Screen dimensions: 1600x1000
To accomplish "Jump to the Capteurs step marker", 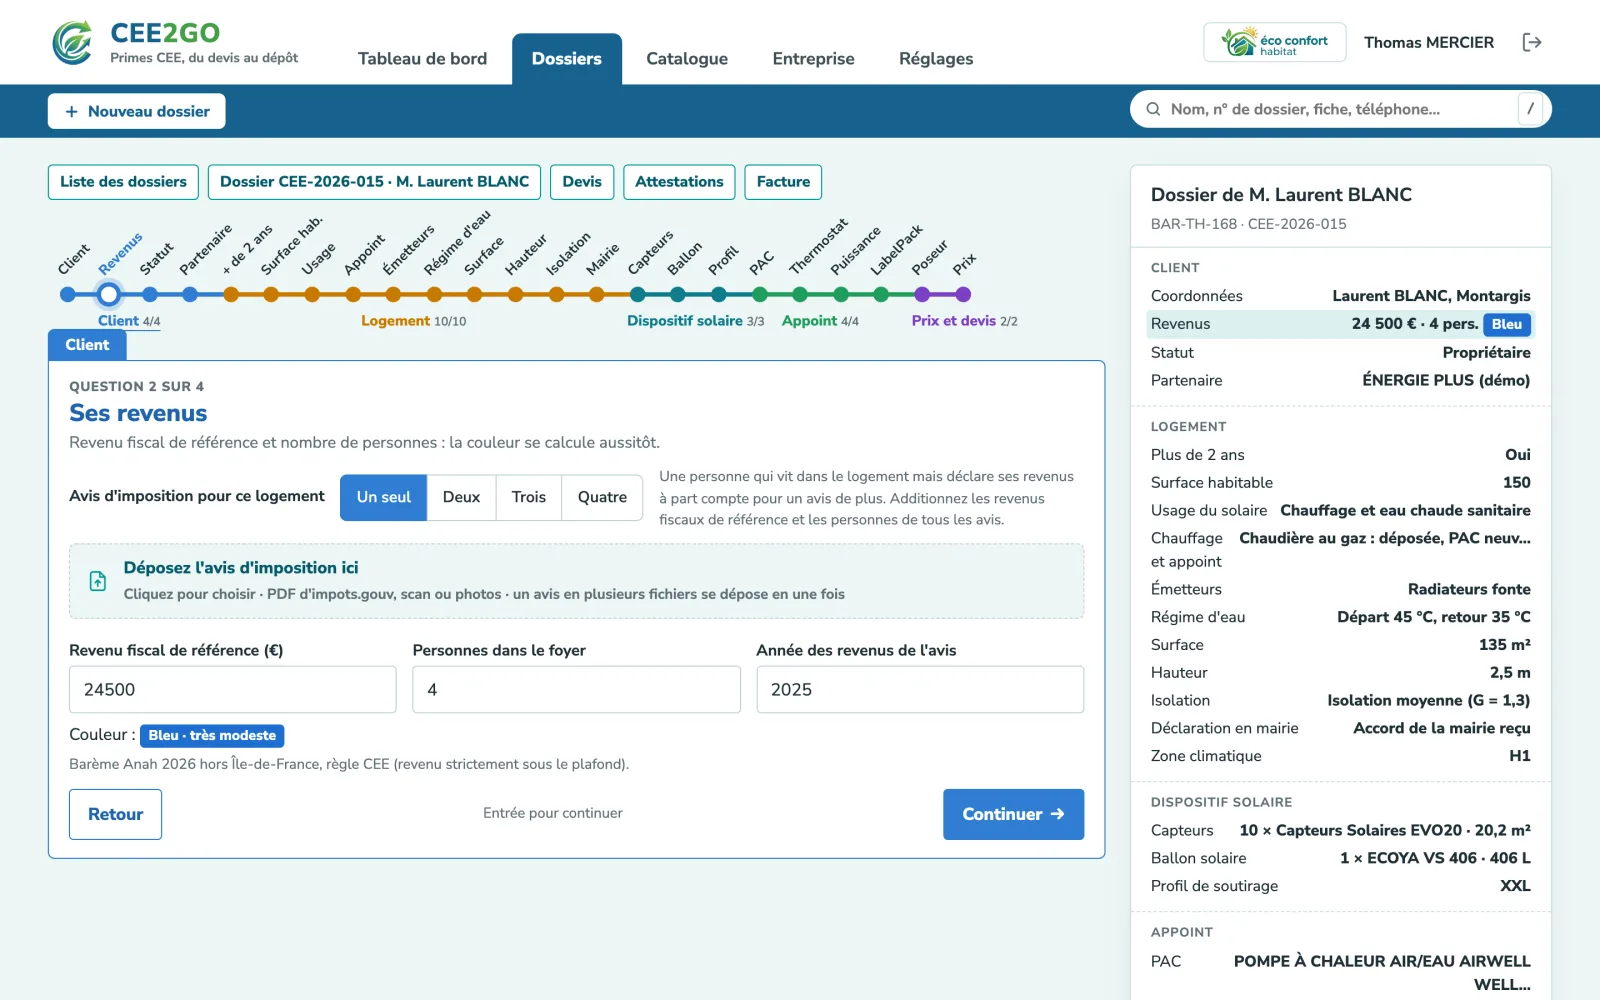I will [x=637, y=294].
